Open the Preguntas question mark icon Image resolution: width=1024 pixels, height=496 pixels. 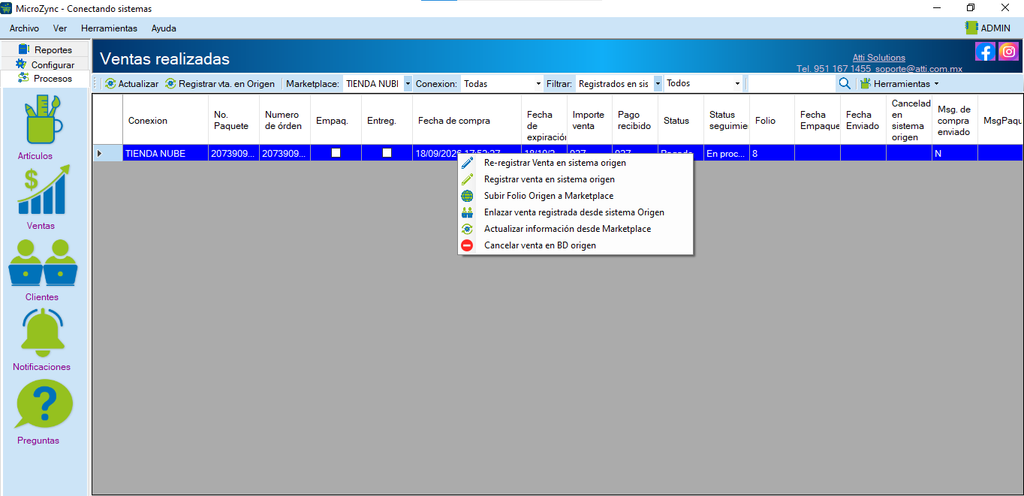tap(44, 404)
